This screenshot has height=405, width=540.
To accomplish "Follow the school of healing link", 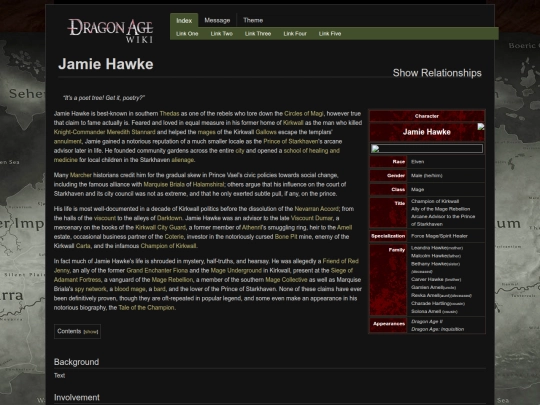I will click(312, 150).
